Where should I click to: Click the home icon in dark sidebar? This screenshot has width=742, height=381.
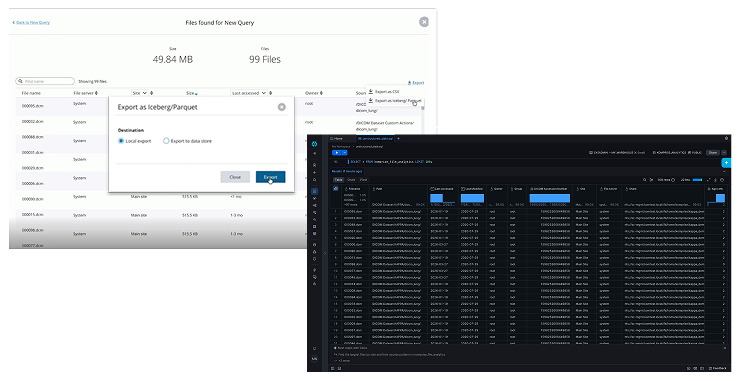click(x=315, y=165)
